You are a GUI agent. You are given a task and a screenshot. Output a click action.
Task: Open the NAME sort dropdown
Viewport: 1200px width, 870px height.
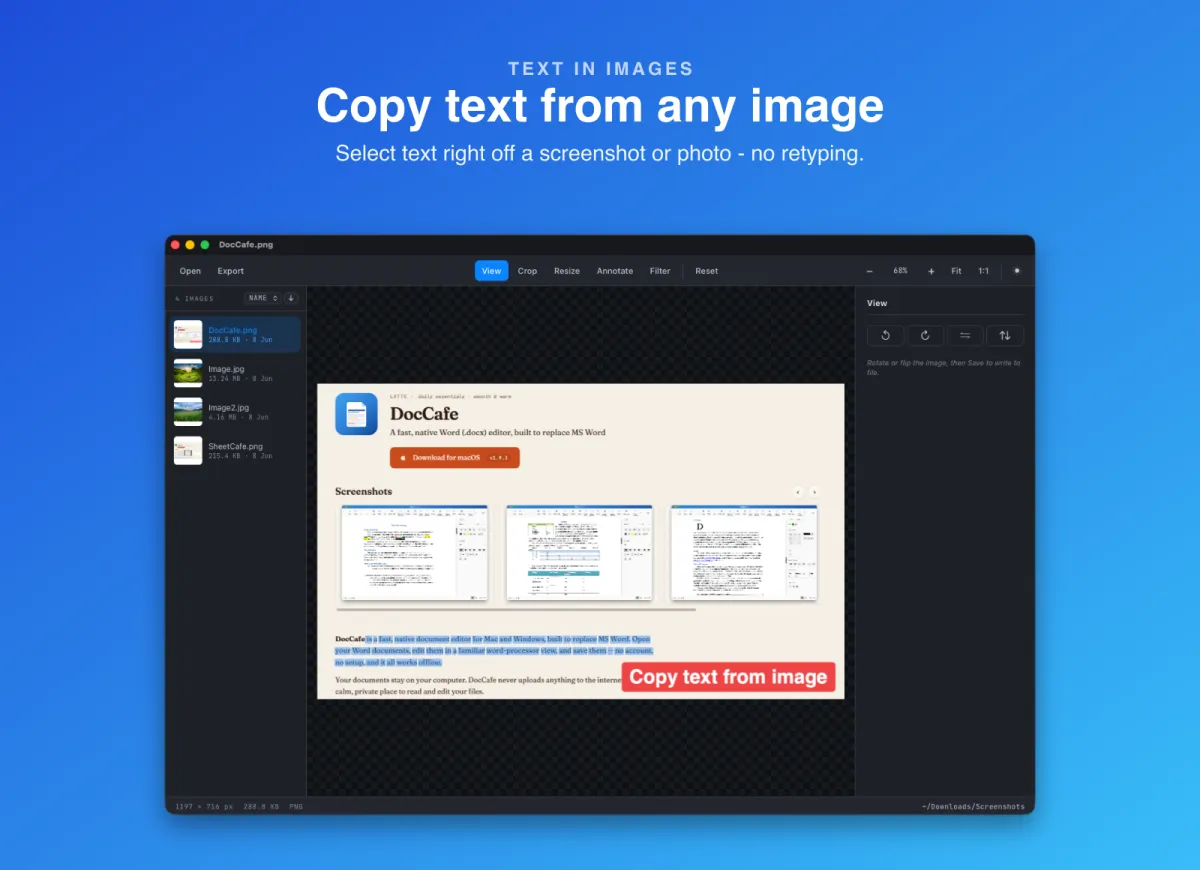(x=263, y=298)
